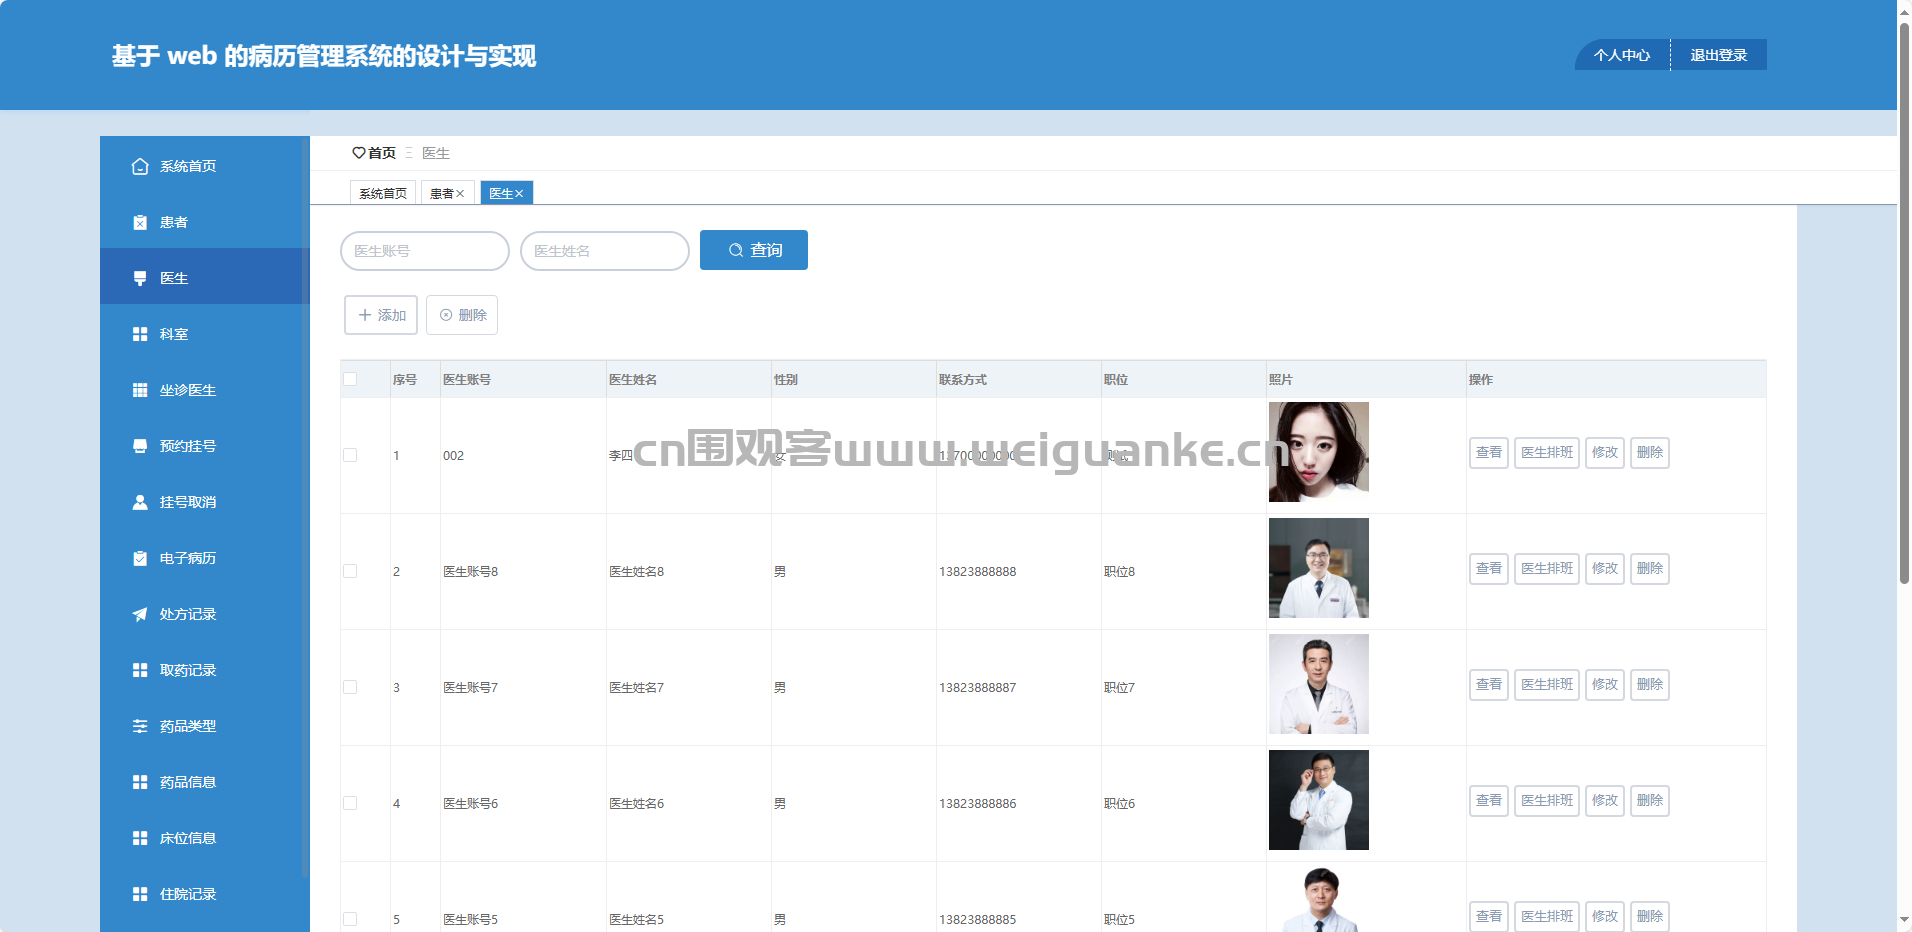This screenshot has height=932, width=1912.
Task: Click the 首页 breadcrumb link
Action: point(382,153)
